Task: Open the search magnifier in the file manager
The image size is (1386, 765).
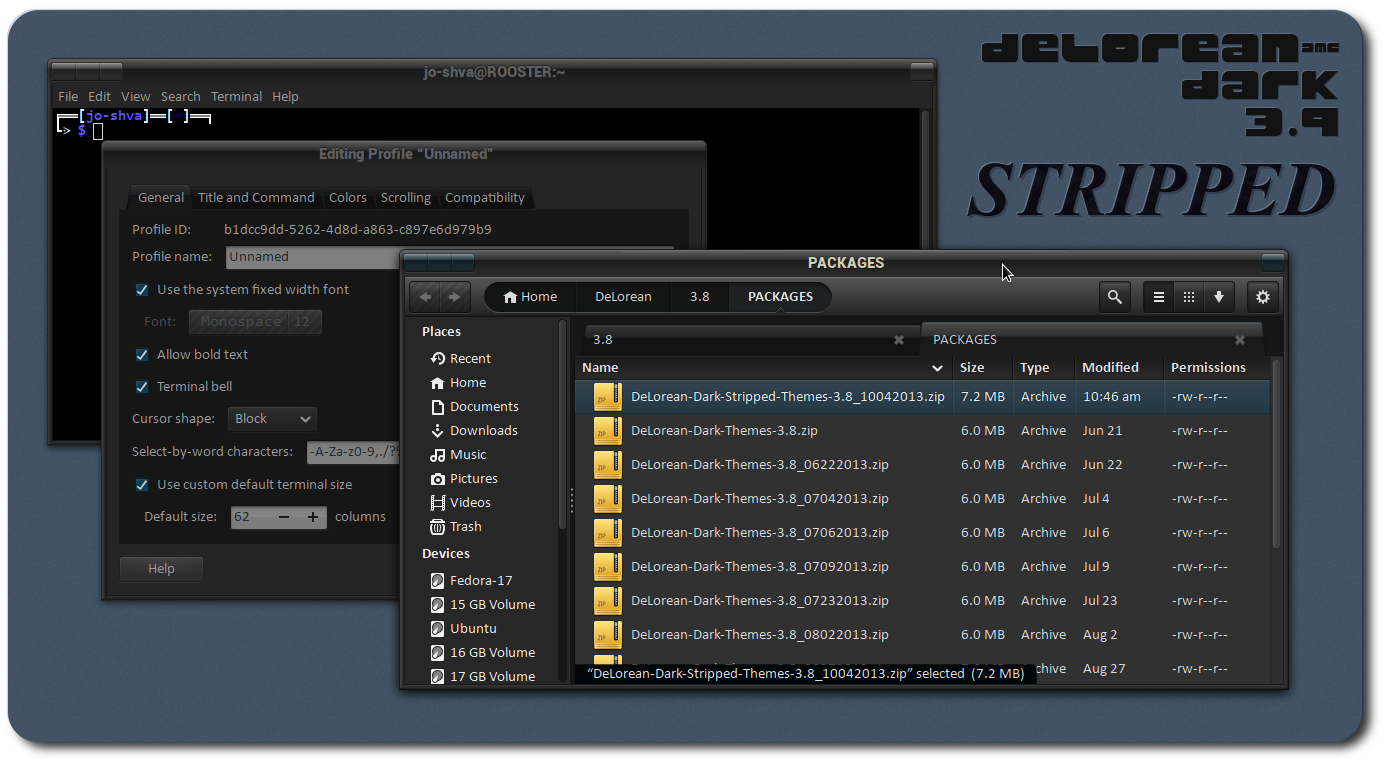Action: 1114,297
